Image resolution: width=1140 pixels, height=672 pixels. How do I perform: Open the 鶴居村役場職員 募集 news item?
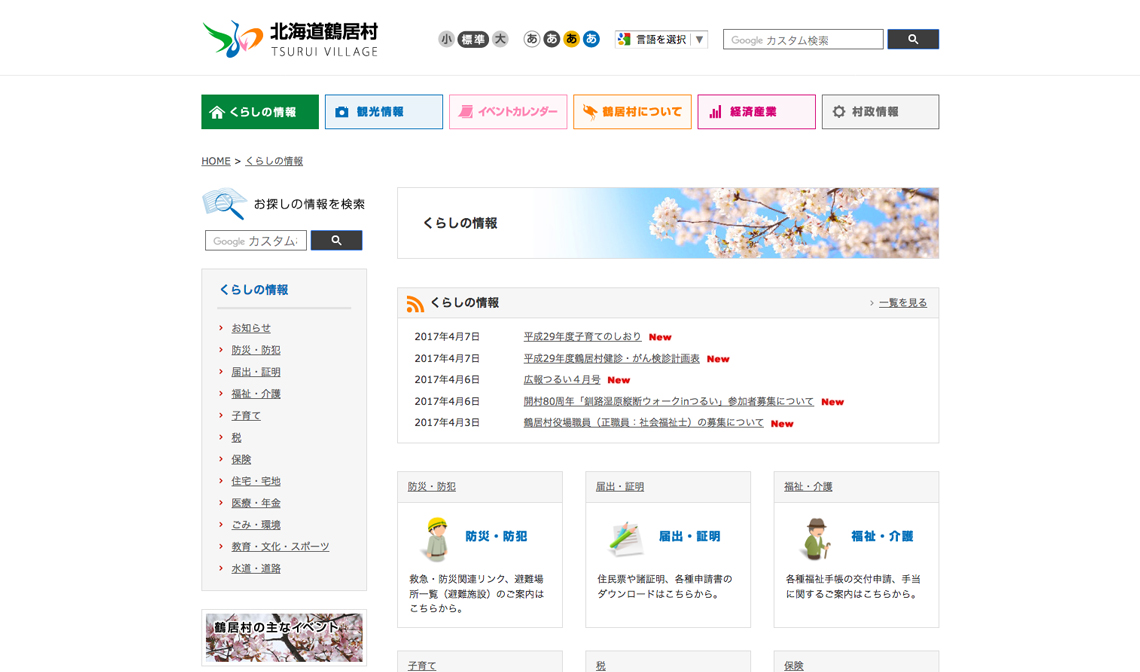pos(643,423)
